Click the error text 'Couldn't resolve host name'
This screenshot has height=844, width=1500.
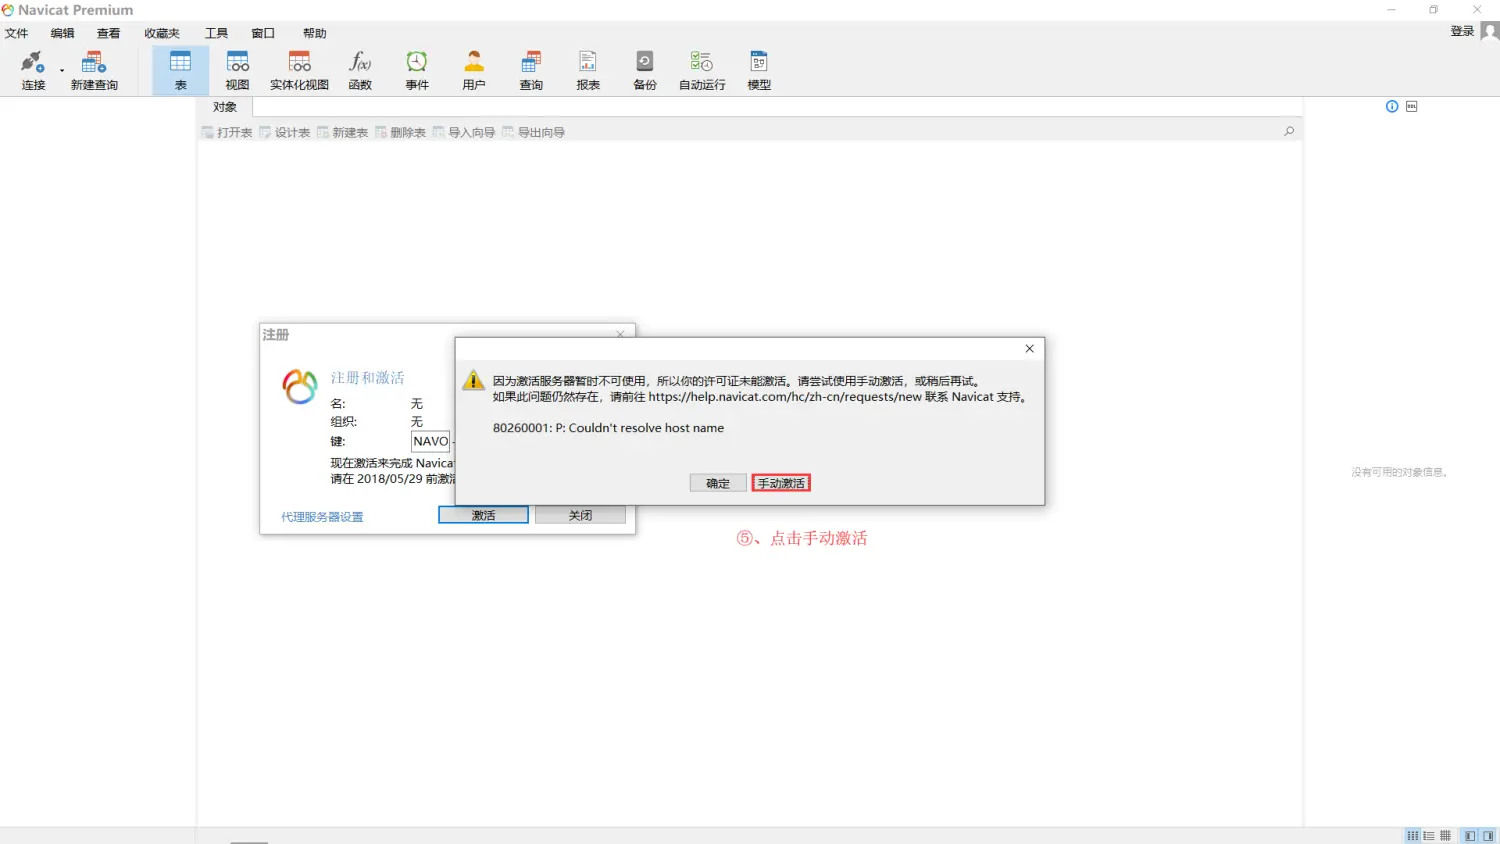click(646, 428)
